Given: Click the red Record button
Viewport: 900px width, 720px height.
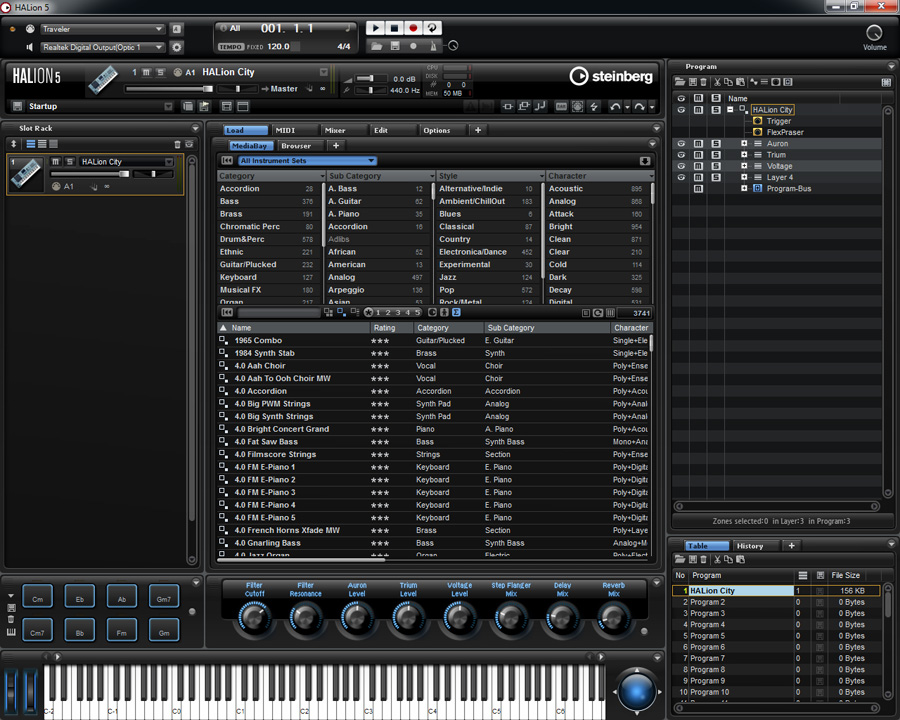Looking at the screenshot, I should coord(413,29).
